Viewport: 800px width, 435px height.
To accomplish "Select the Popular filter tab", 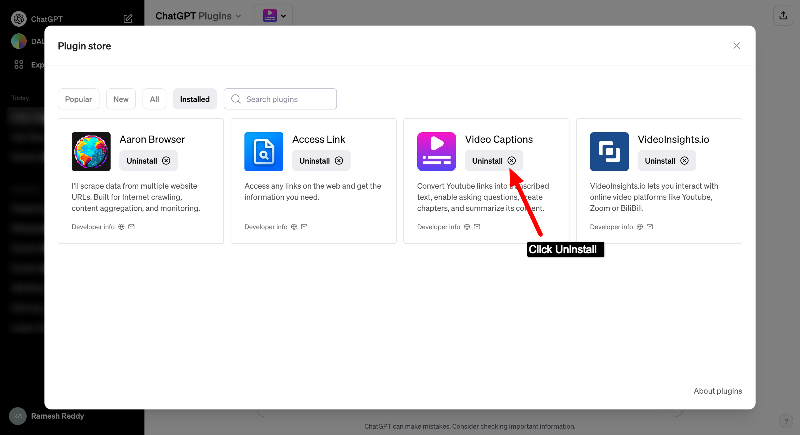I will point(79,99).
